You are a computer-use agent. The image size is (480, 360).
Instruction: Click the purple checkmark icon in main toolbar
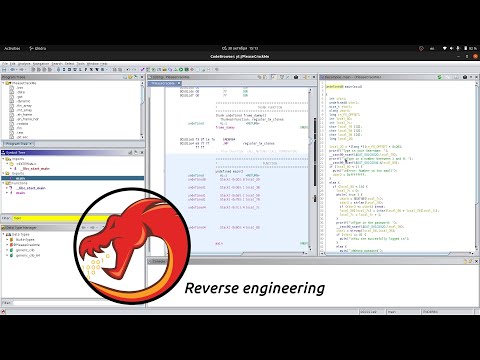click(x=142, y=69)
